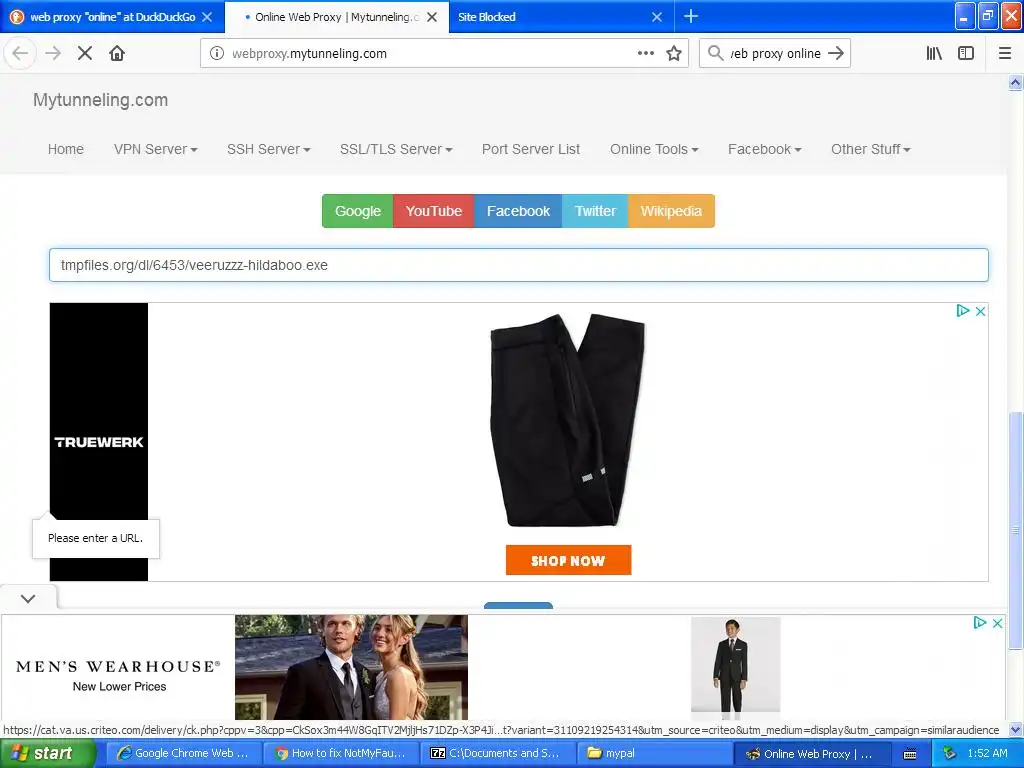Viewport: 1024px width, 768px height.
Task: Click the browser Forward arrow button
Action: point(54,53)
